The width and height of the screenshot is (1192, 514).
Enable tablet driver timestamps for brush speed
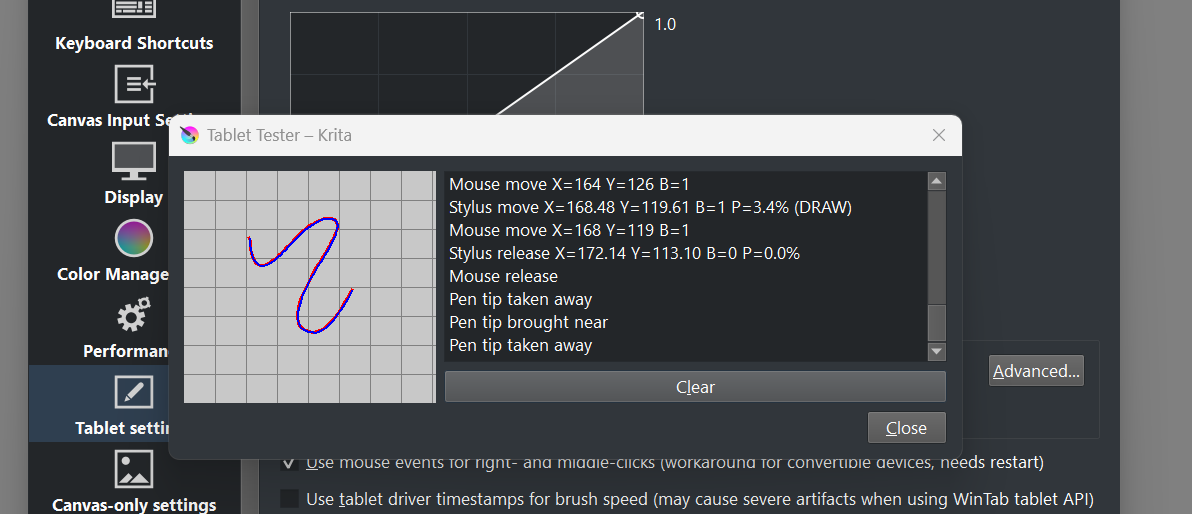[289, 498]
